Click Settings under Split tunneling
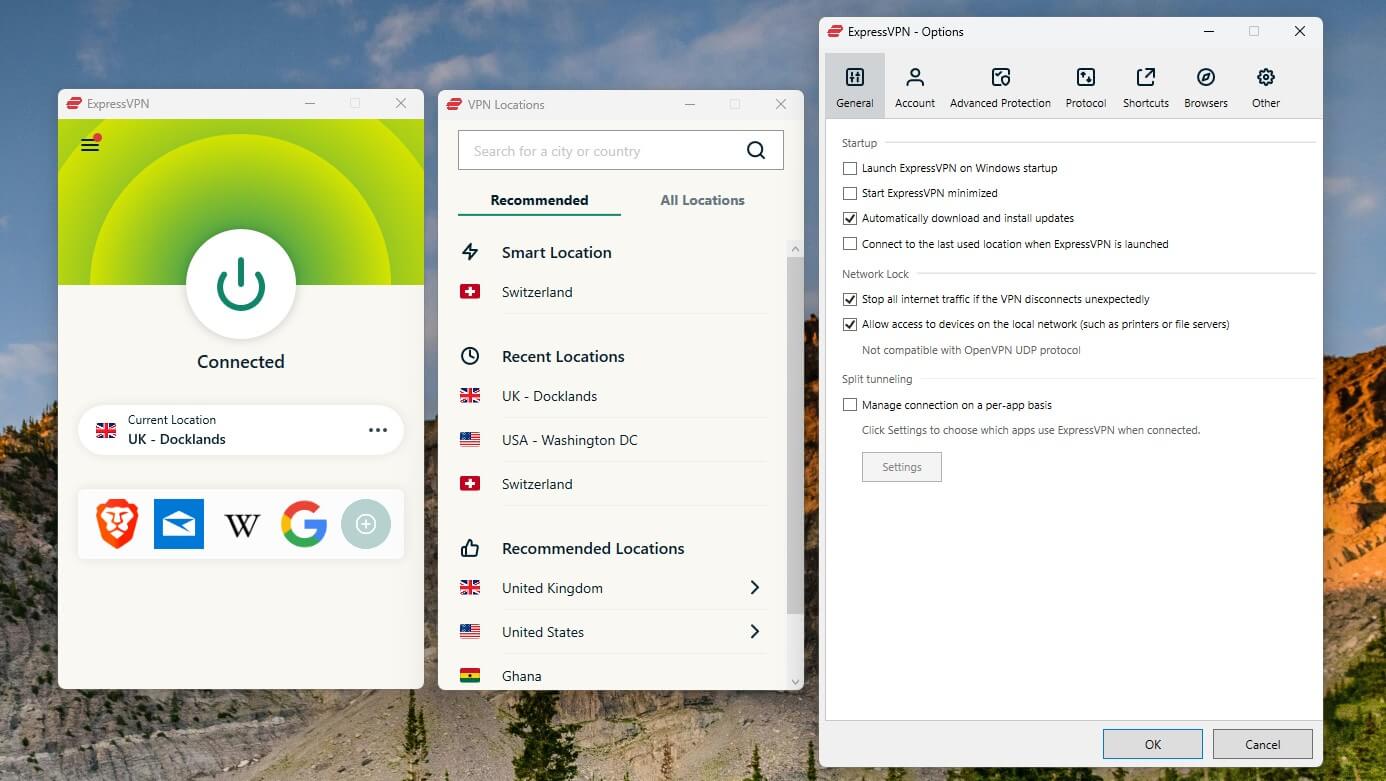This screenshot has height=781, width=1386. point(901,466)
